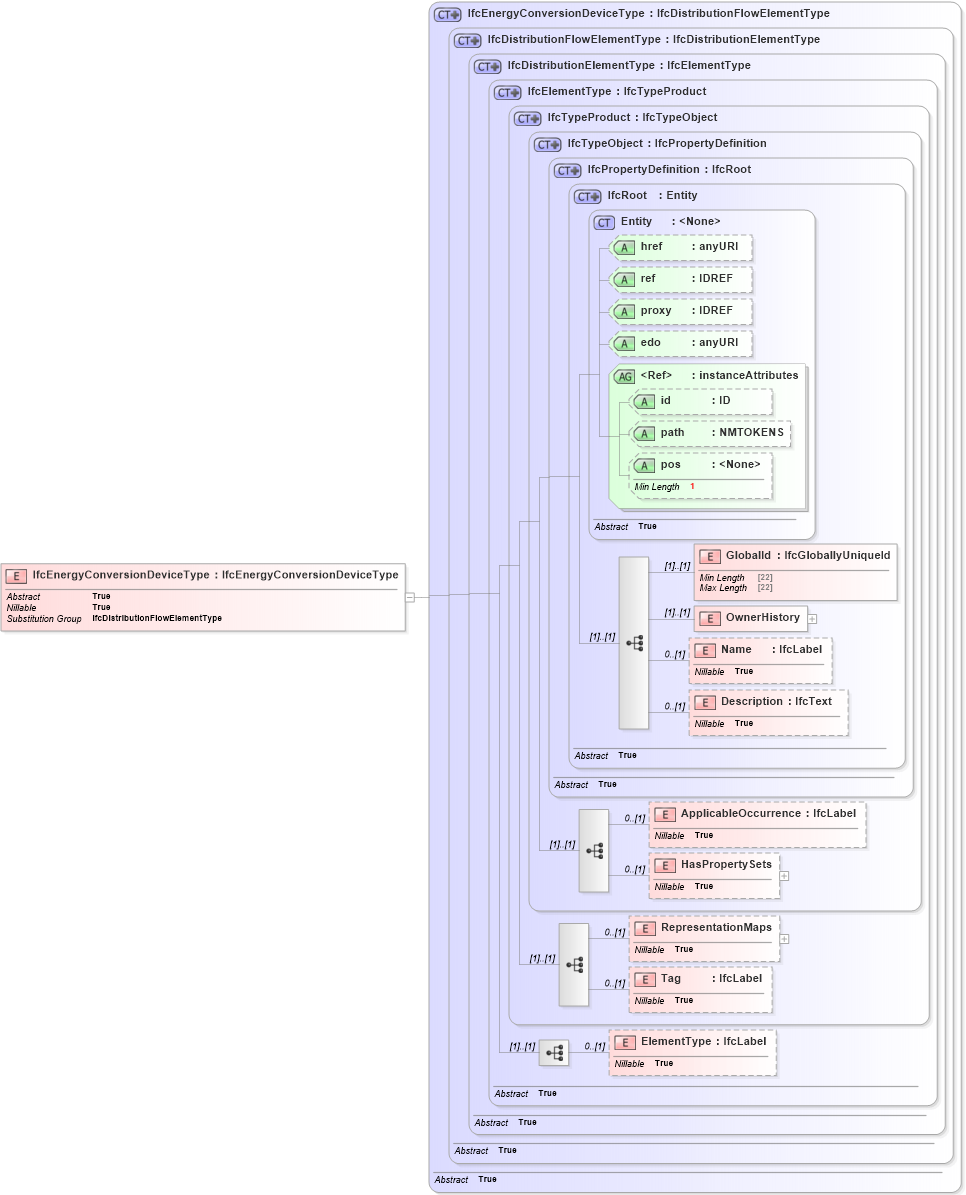Click the E icon of Description element
Viewport: 966px width, 1195px height.
(704, 702)
